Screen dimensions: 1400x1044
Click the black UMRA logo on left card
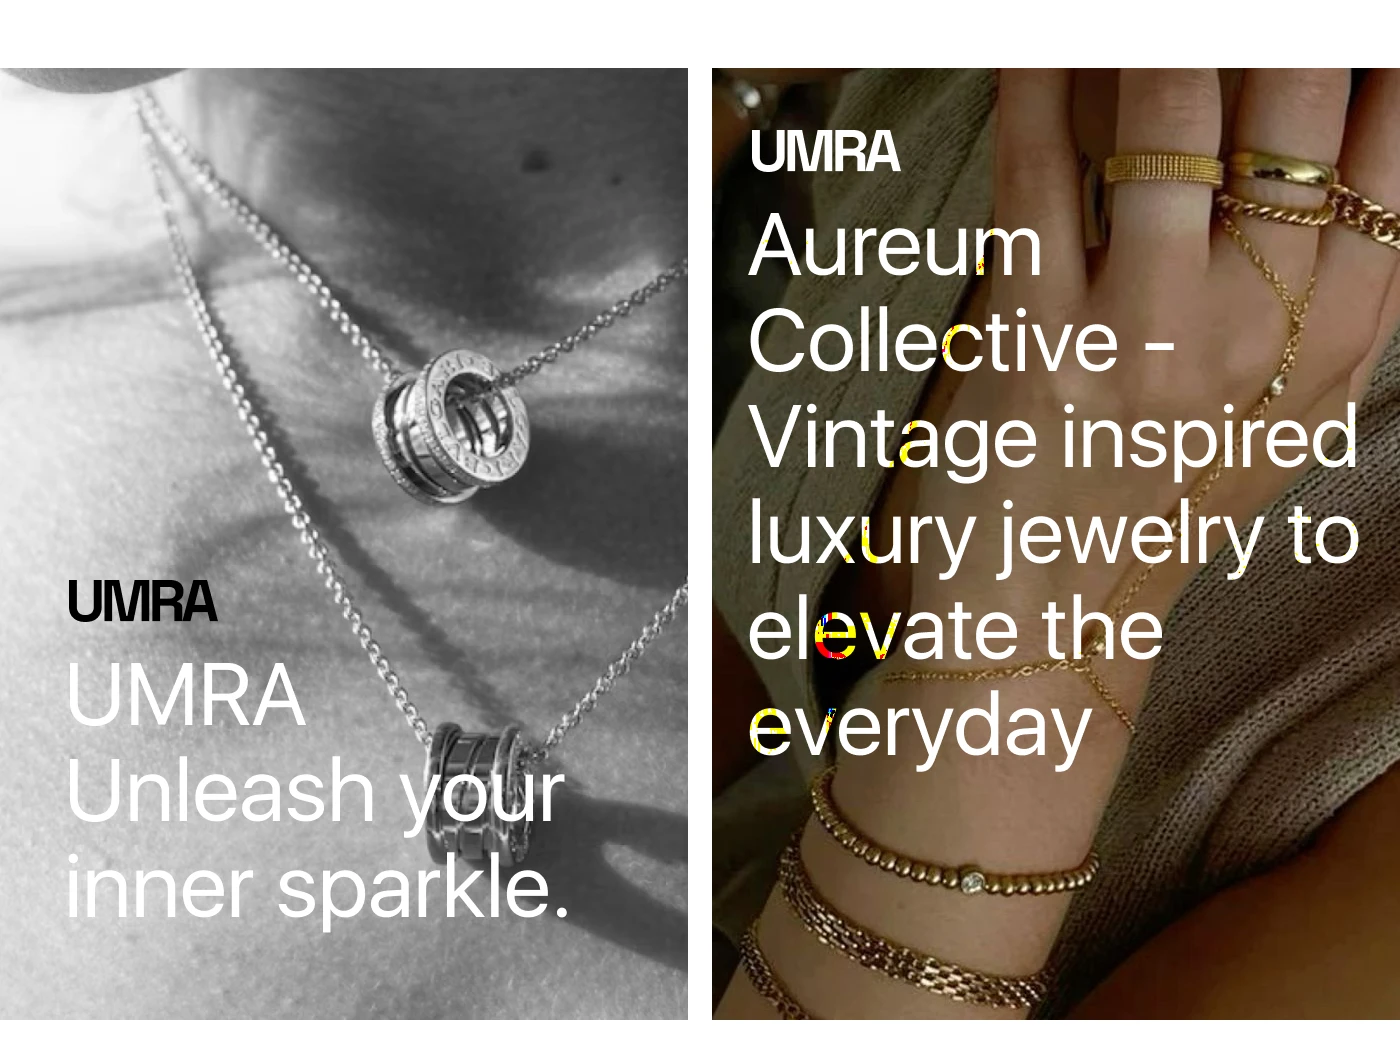click(142, 601)
